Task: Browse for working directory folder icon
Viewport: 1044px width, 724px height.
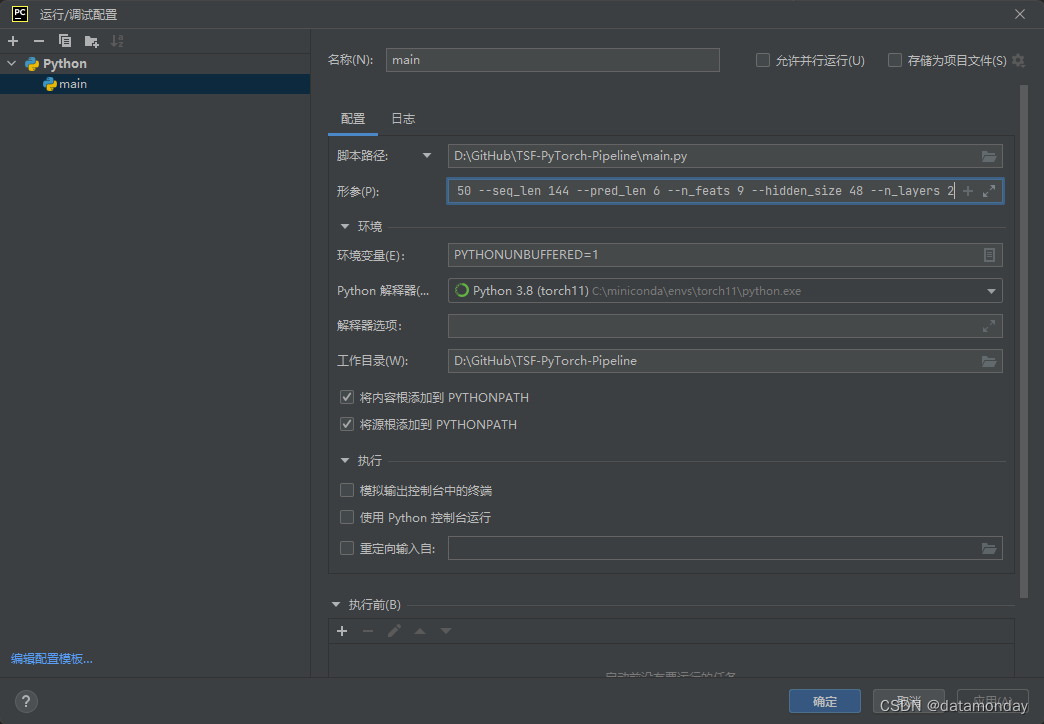Action: 989,361
